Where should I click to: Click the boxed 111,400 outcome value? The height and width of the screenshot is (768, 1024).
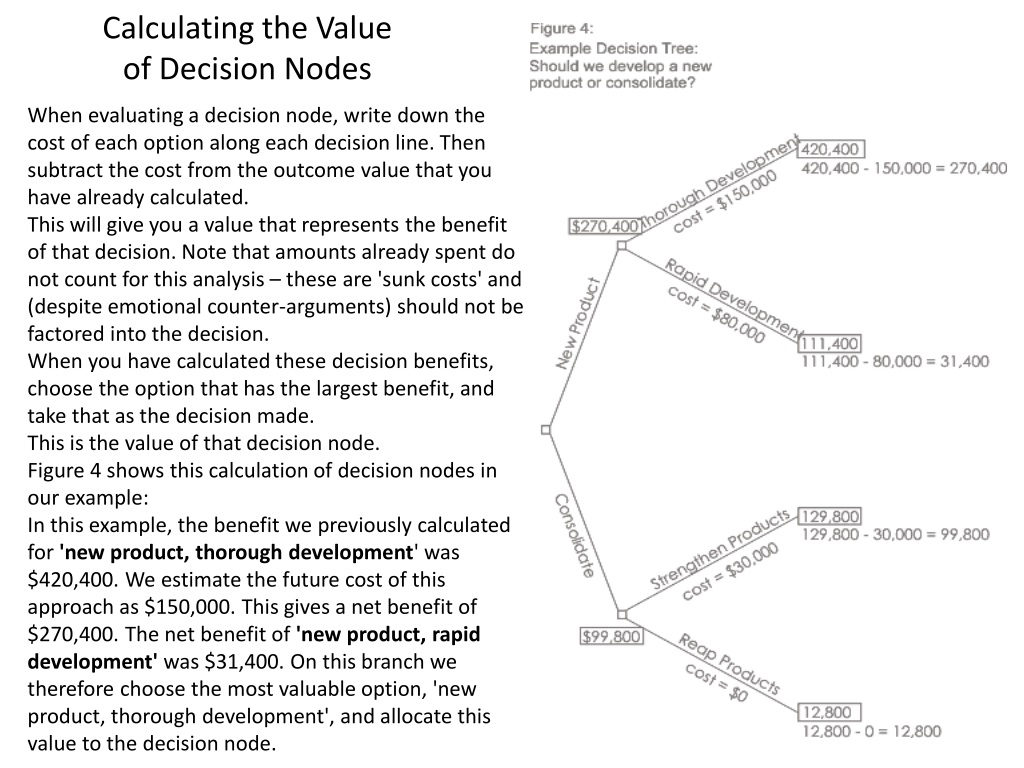pos(829,343)
